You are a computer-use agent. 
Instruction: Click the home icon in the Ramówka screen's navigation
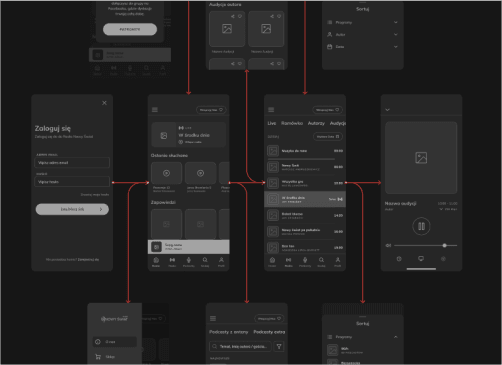[272, 260]
